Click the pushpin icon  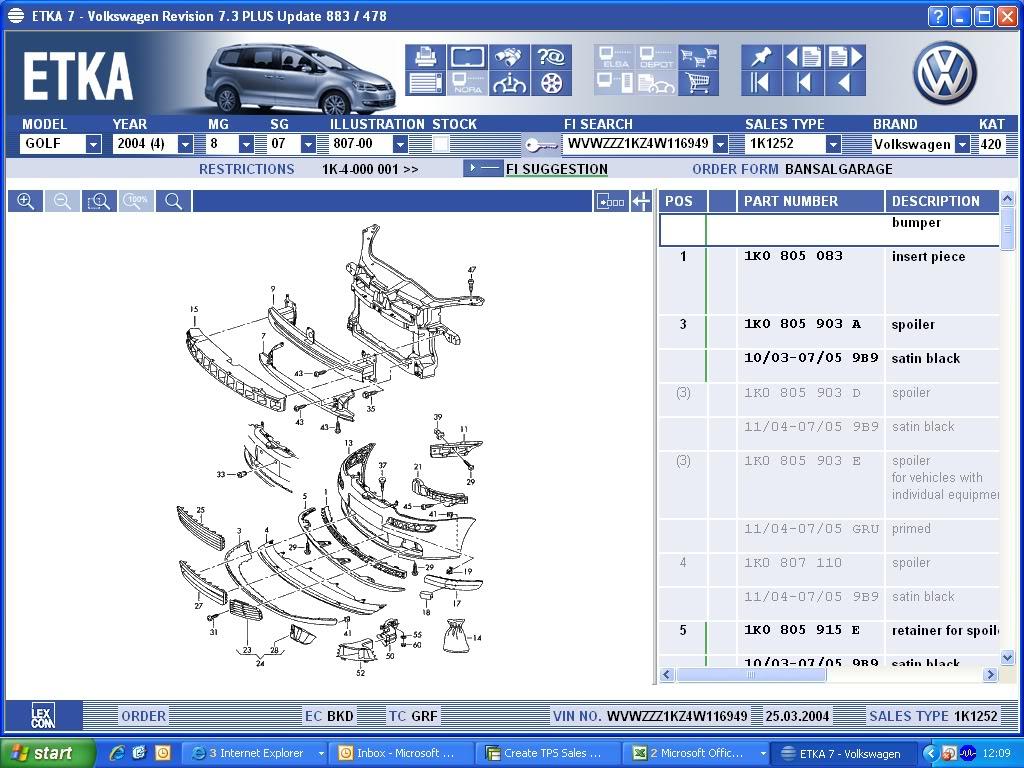click(761, 57)
